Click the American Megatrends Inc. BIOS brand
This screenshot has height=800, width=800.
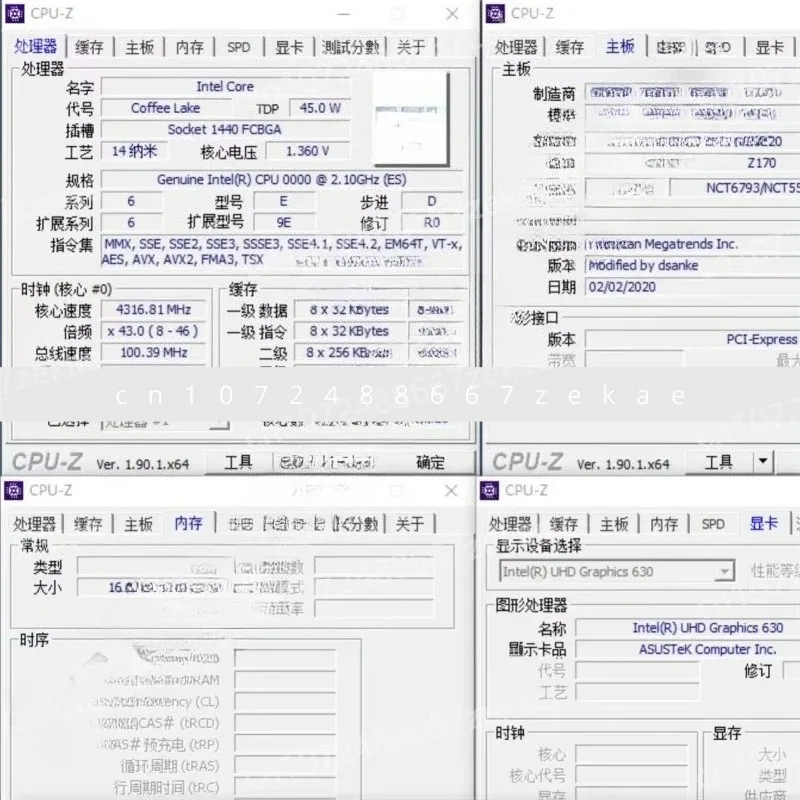[692, 244]
